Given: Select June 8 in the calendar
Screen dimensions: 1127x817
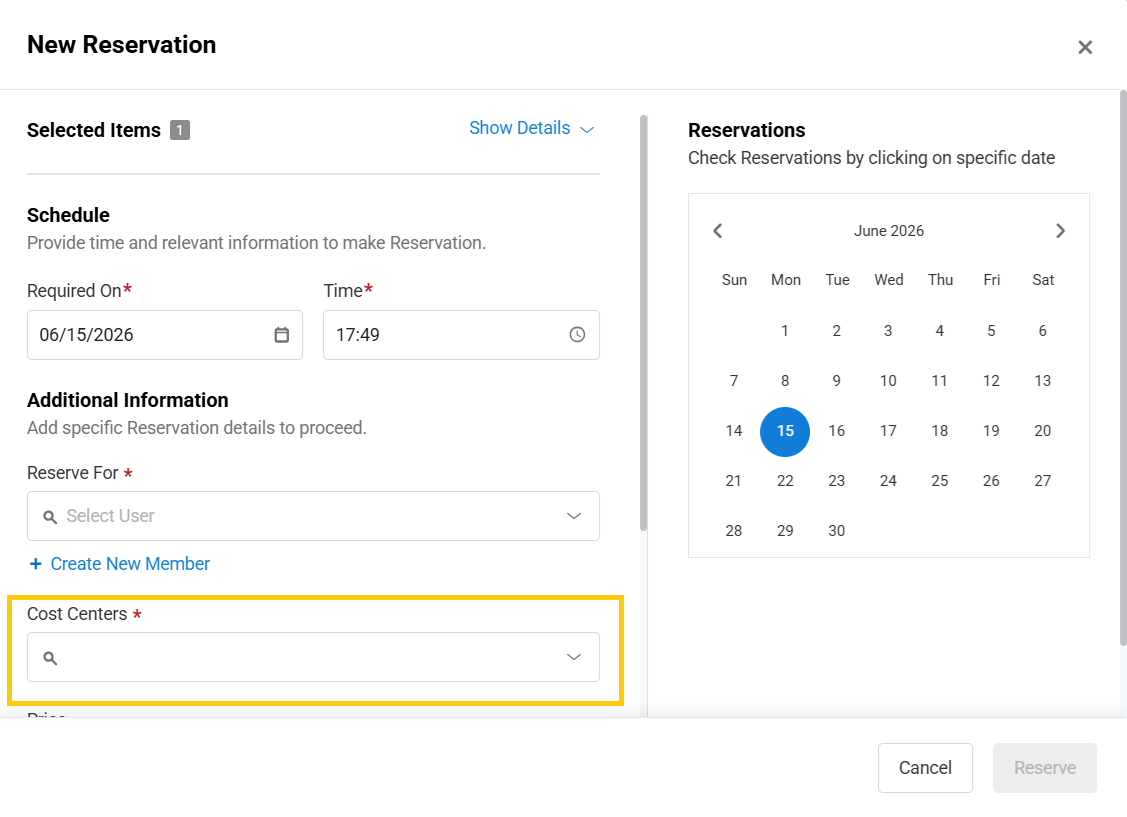Looking at the screenshot, I should point(785,381).
